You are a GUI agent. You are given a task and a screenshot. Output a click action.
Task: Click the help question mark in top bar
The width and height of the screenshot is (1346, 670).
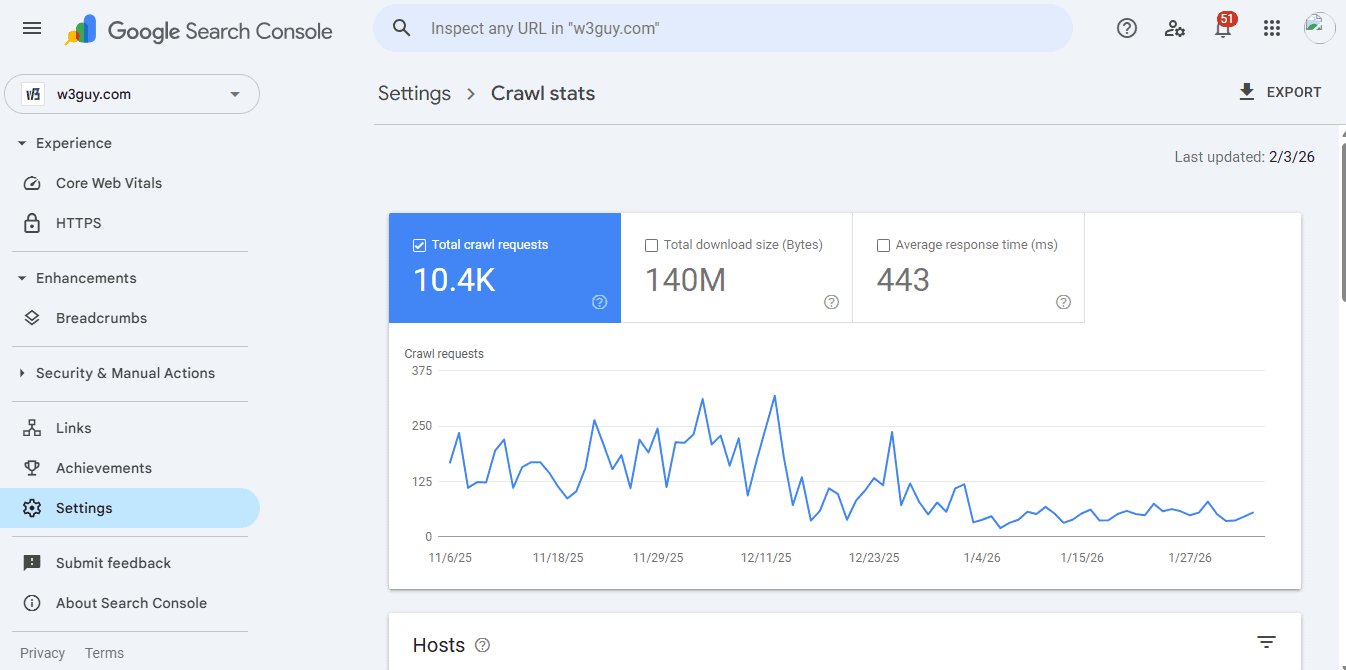[1126, 28]
